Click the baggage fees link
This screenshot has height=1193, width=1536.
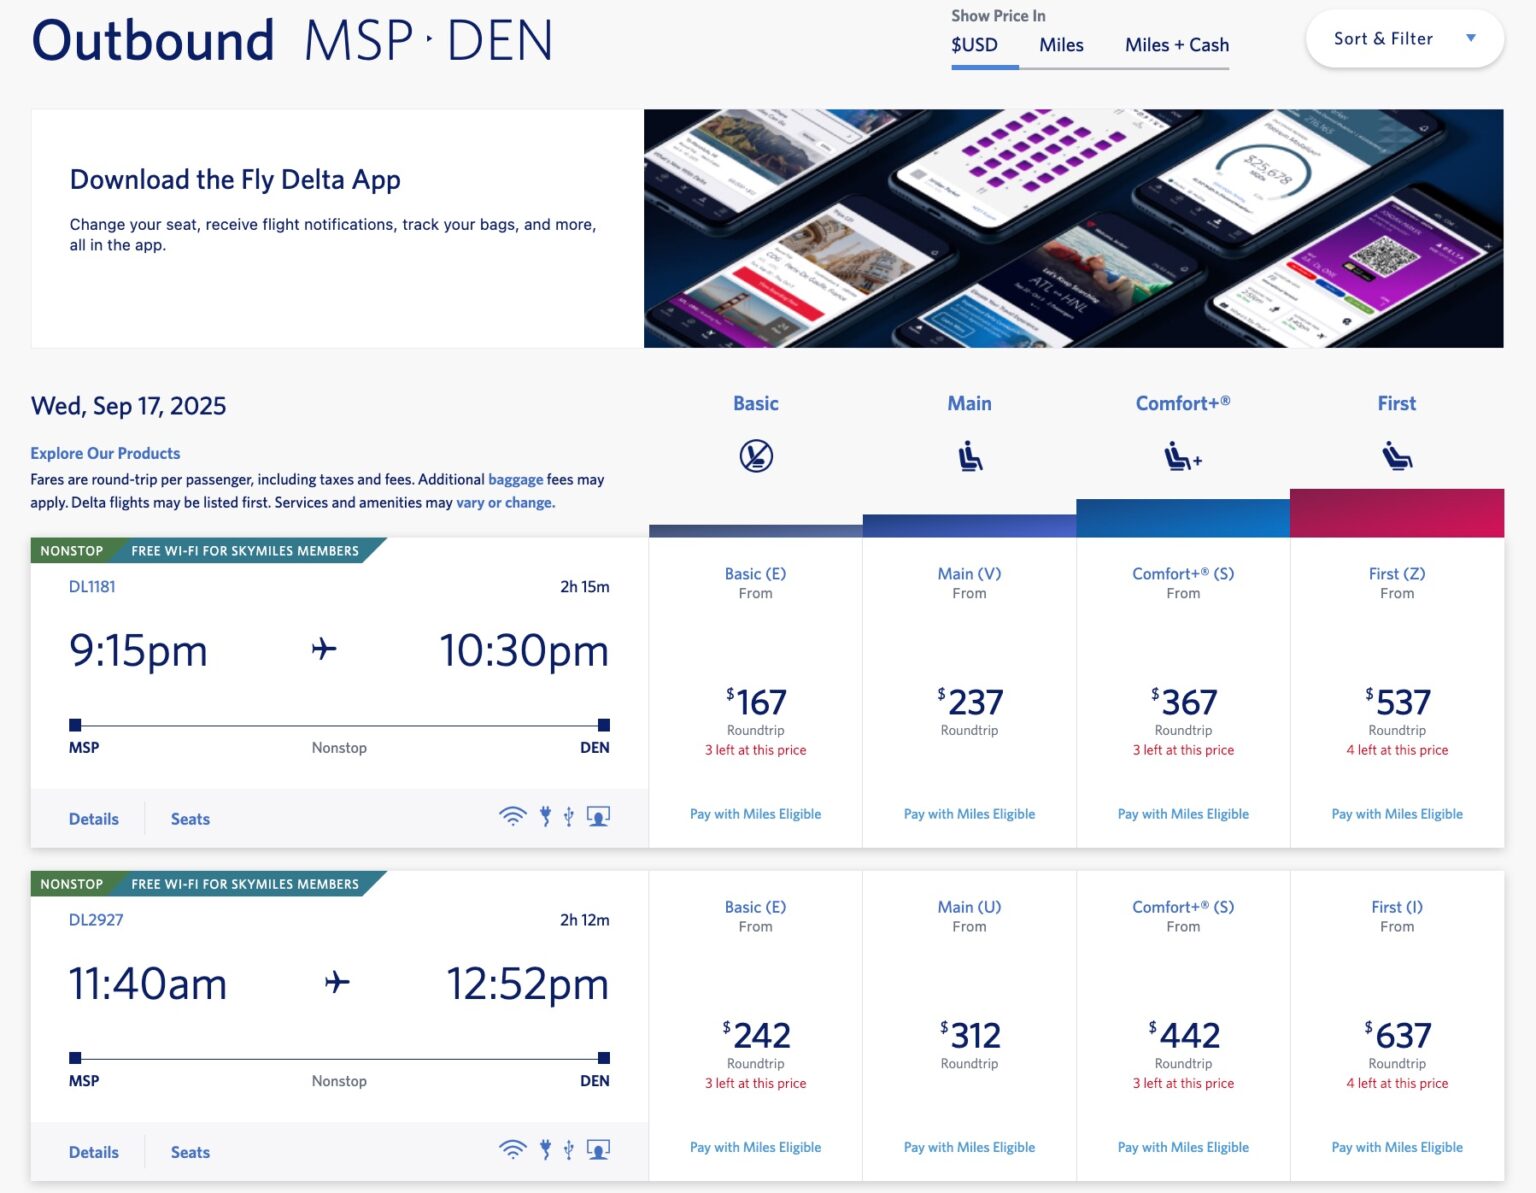pyautogui.click(x=516, y=479)
